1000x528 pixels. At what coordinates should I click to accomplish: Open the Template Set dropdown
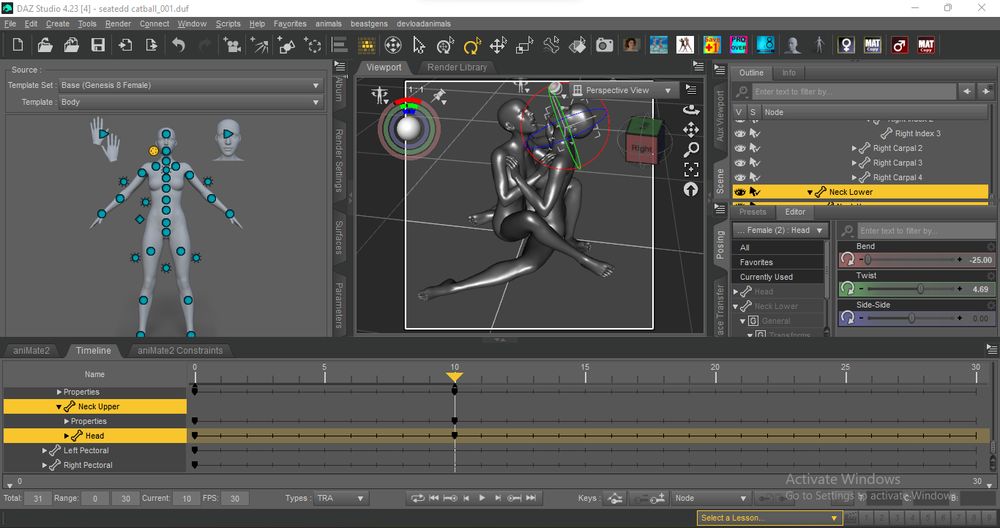tap(189, 86)
